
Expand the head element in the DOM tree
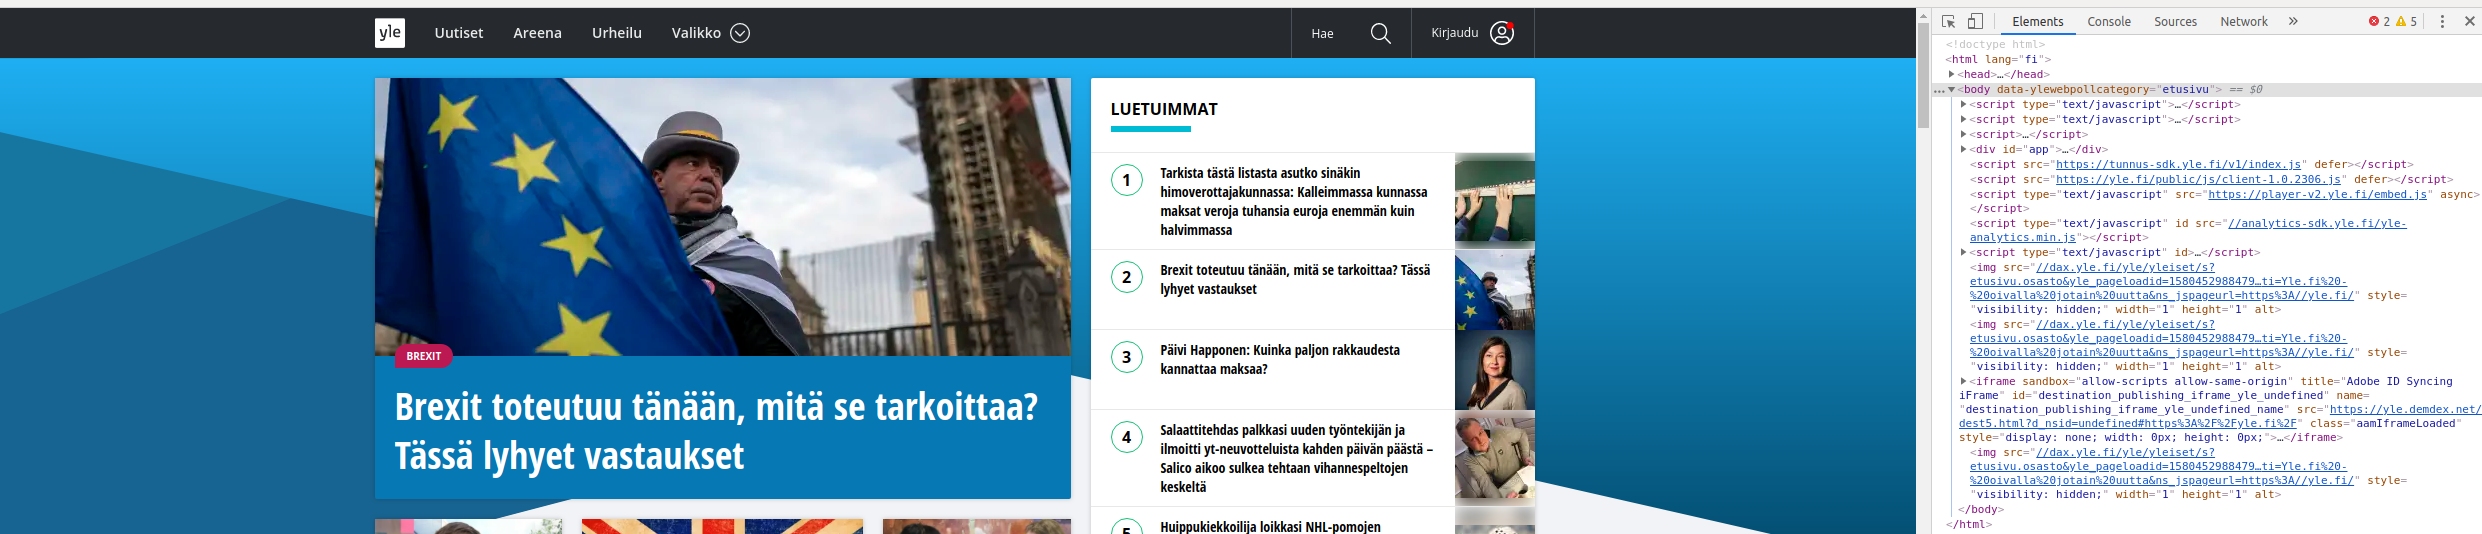pyautogui.click(x=1951, y=74)
